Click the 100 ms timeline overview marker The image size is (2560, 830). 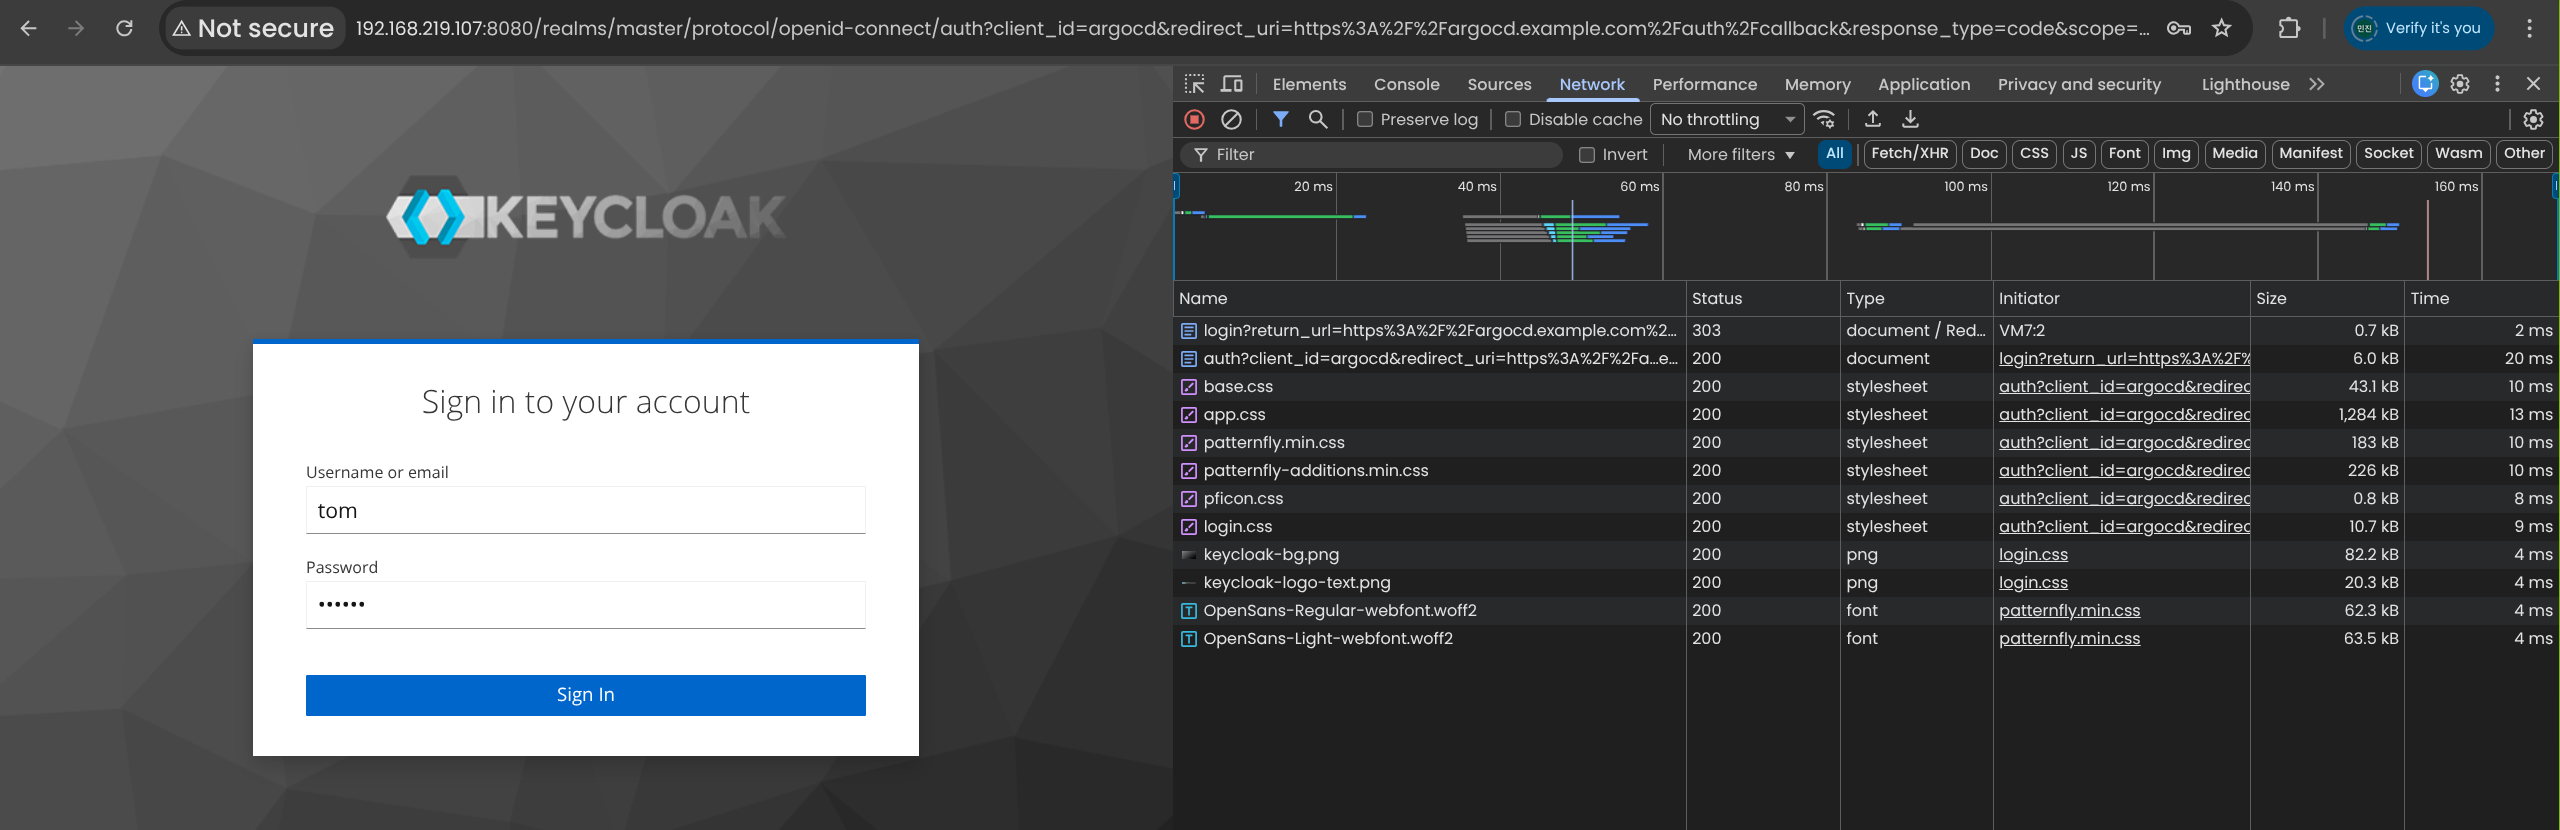coord(1965,186)
